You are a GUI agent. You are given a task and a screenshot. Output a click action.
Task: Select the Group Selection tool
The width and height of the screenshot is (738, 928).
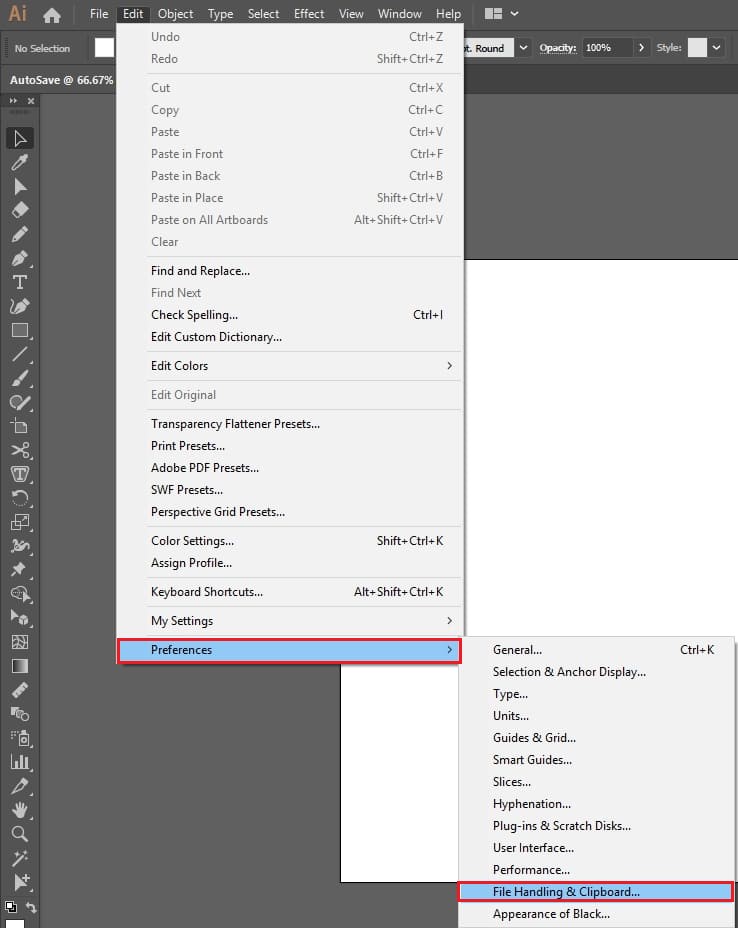20,882
